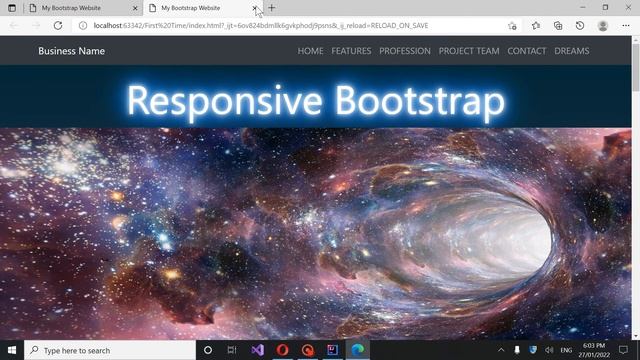Viewport: 640px width, 360px height.
Task: Add this page to favorites
Action: coord(512,26)
